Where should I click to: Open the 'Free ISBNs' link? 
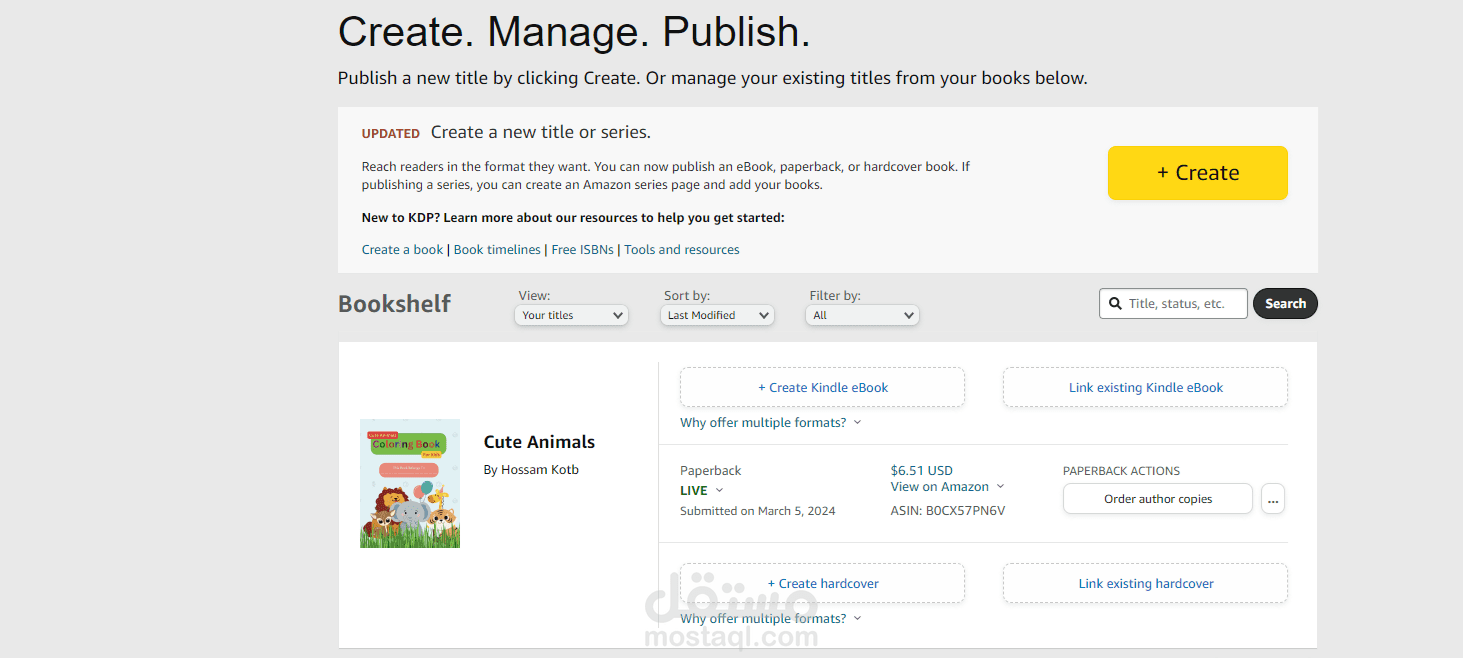tap(583, 250)
